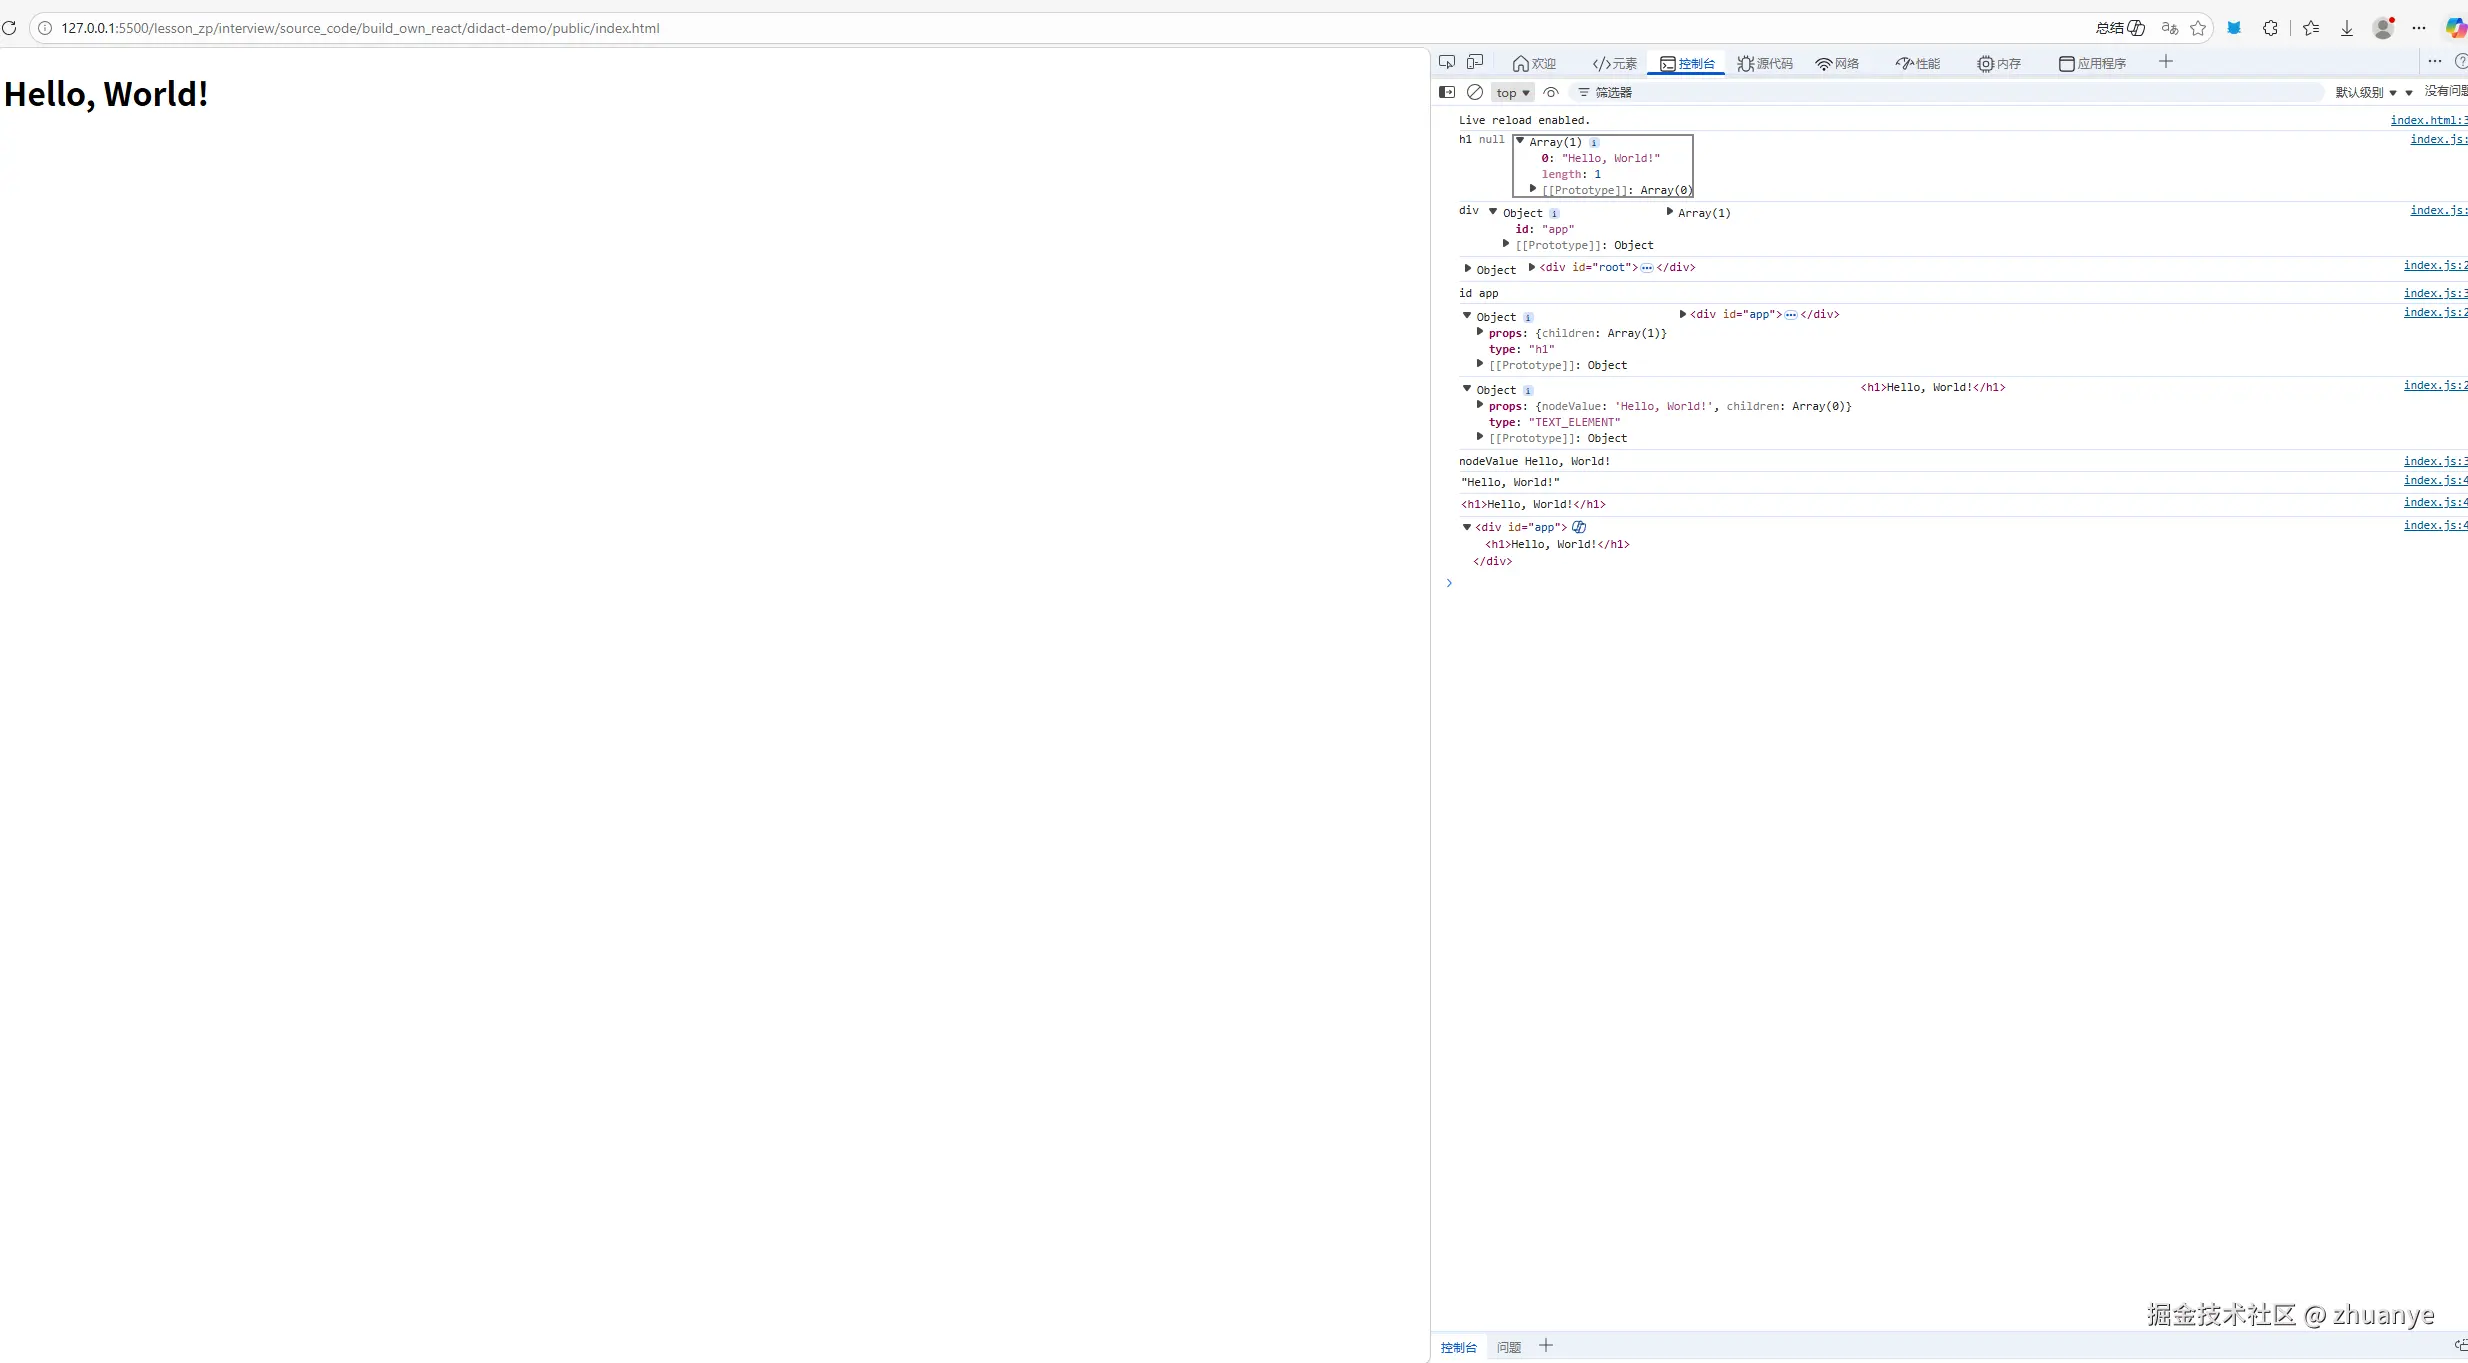Open the browser extensions puzzle icon
This screenshot has height=1363, width=2468.
[x=2270, y=28]
